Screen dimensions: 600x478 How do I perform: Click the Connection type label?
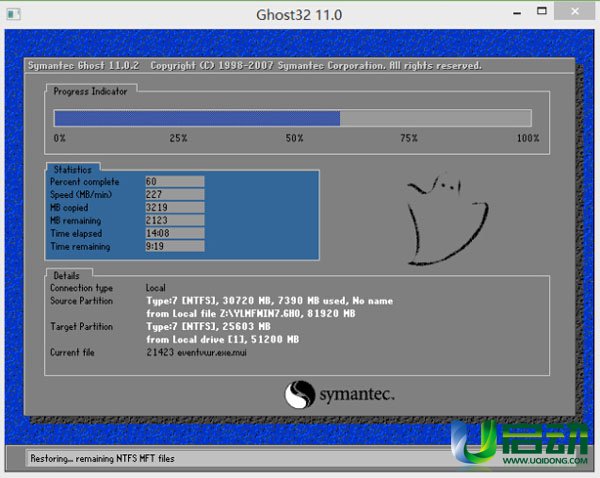82,288
